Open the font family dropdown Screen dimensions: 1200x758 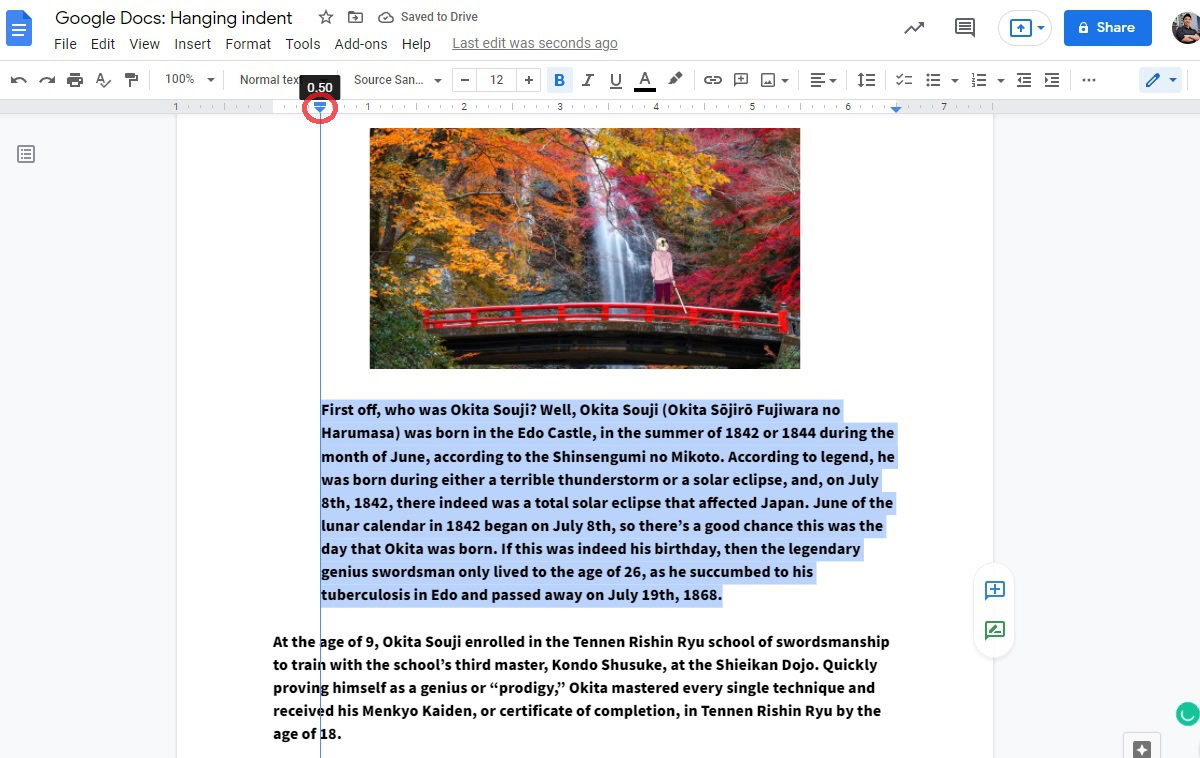pos(397,79)
